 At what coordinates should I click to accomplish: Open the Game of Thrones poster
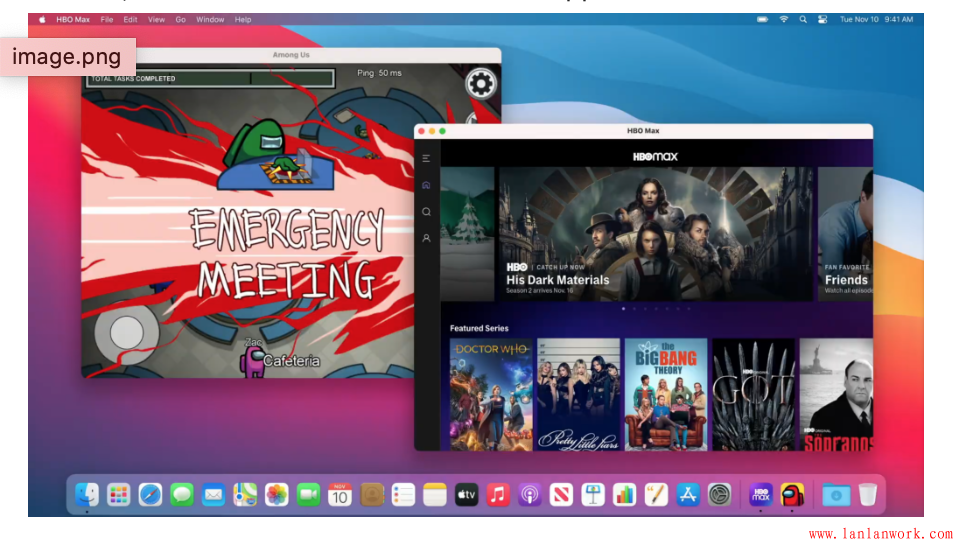[752, 394]
